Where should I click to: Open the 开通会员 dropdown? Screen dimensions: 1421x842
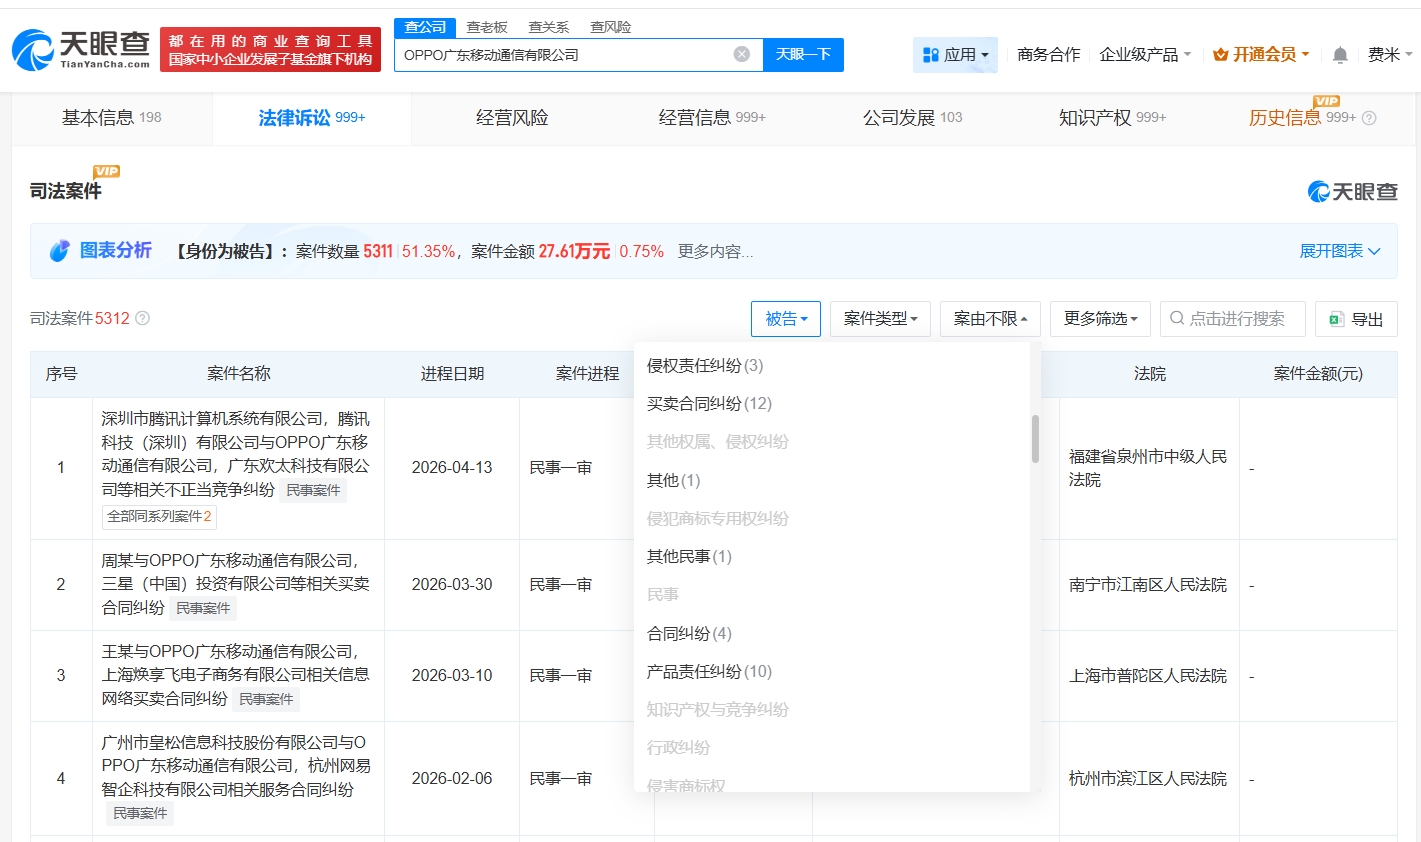pyautogui.click(x=1260, y=54)
